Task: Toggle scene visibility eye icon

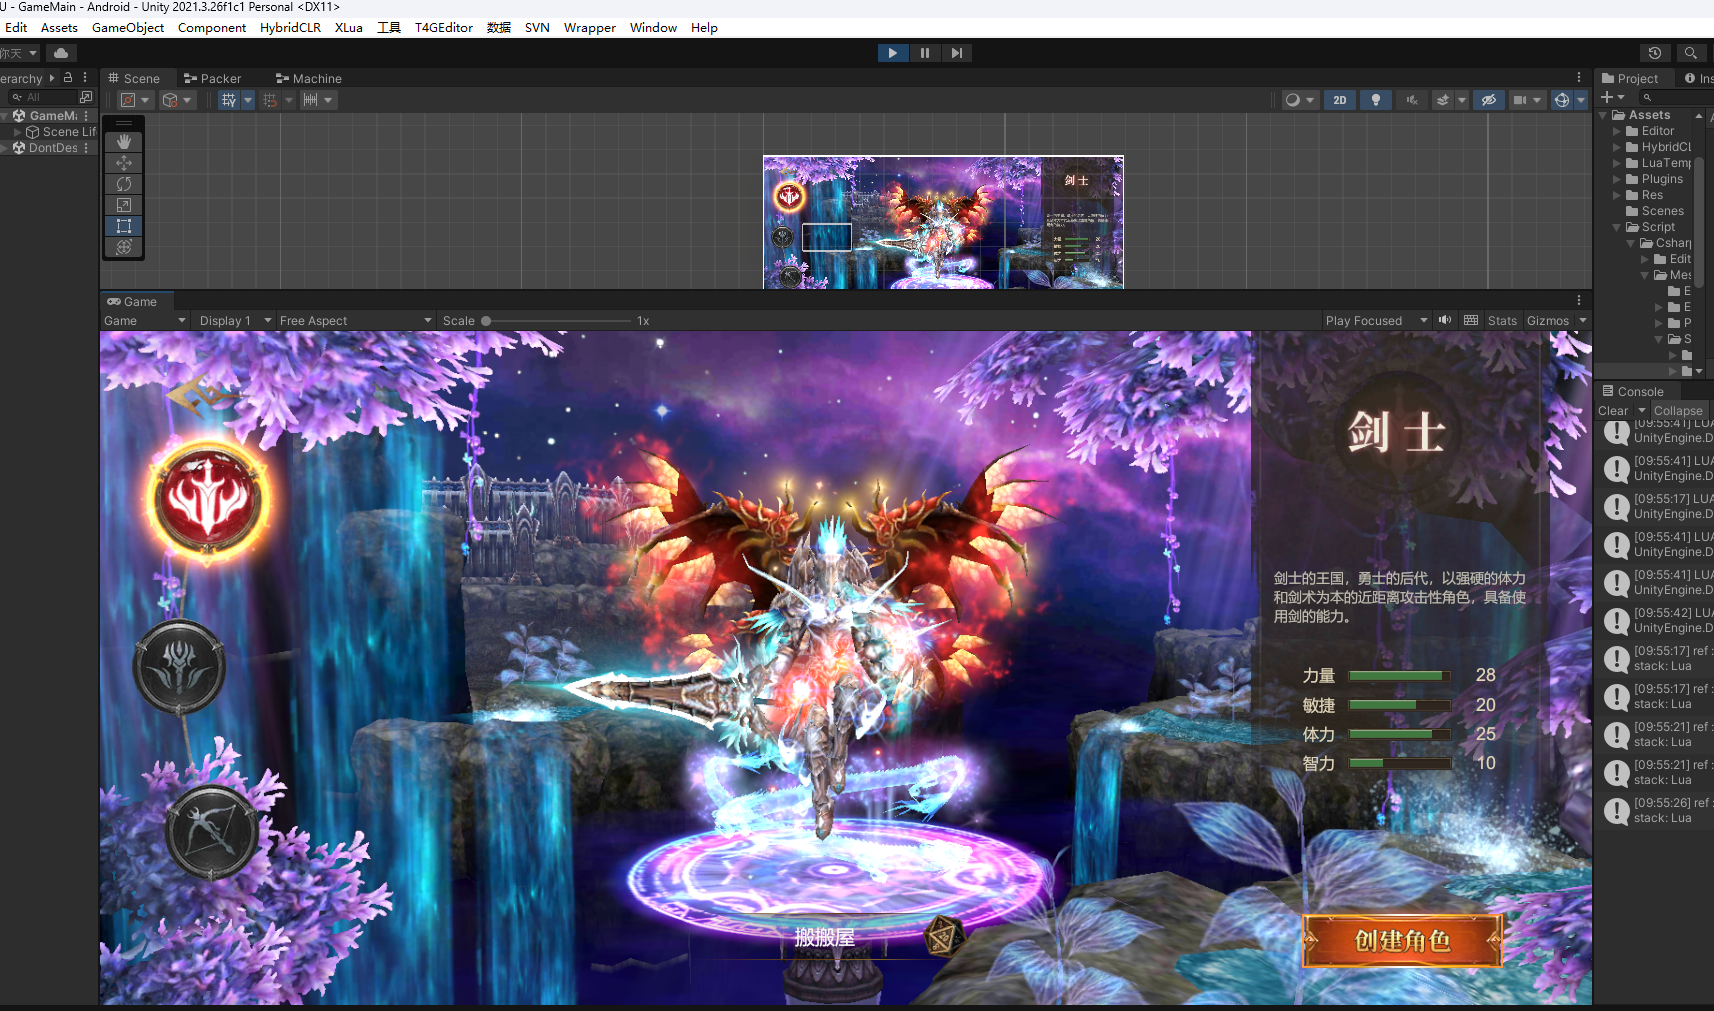Action: 1488,100
